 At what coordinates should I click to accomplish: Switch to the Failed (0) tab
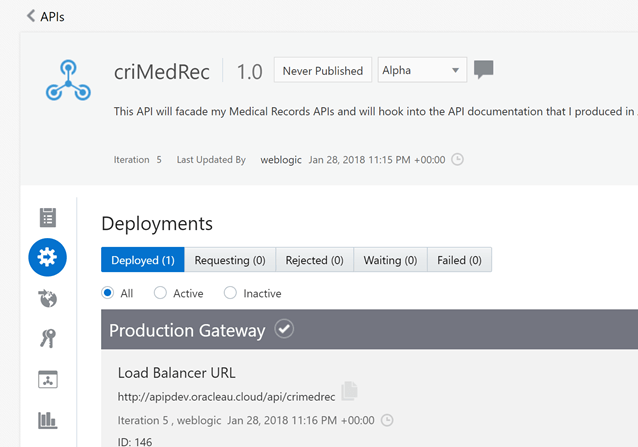point(459,260)
